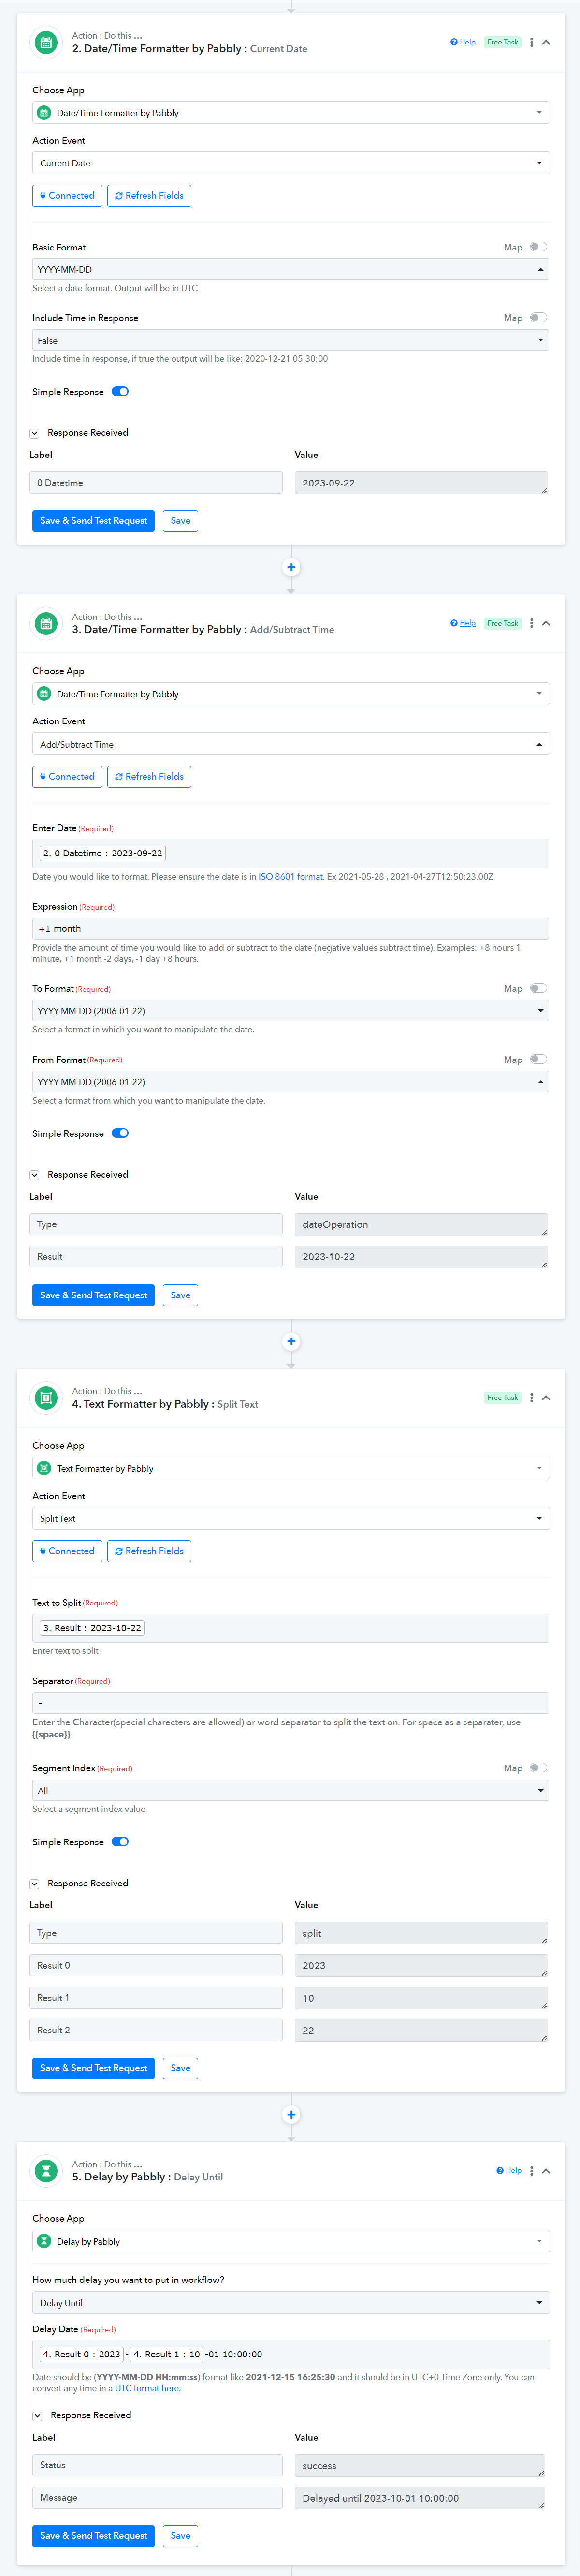Collapse Response Received section in step 2

(34, 433)
